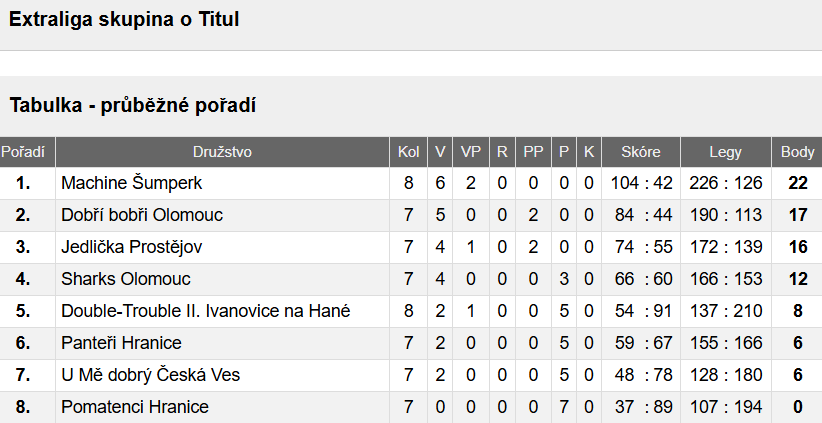
Task: Sort by the Skóre column header
Action: tap(641, 152)
